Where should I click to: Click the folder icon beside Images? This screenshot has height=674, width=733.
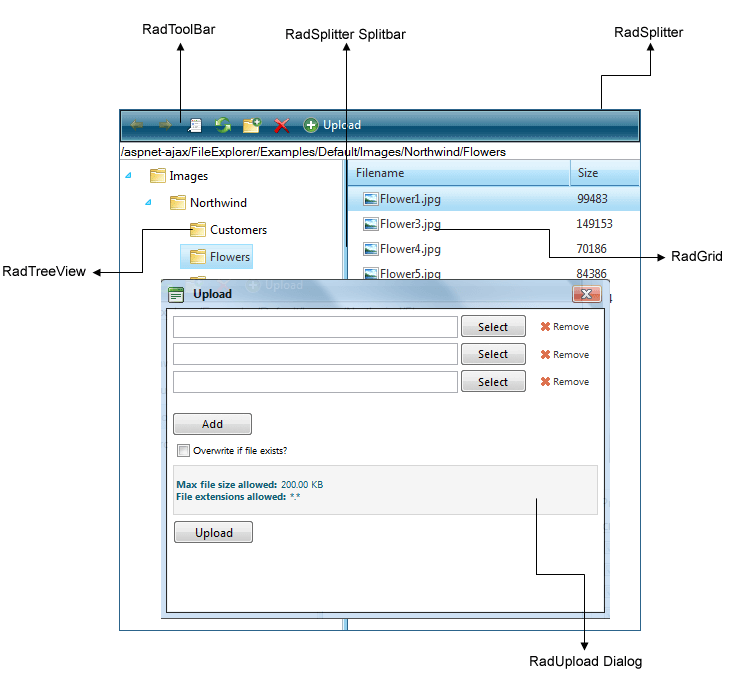[x=158, y=176]
